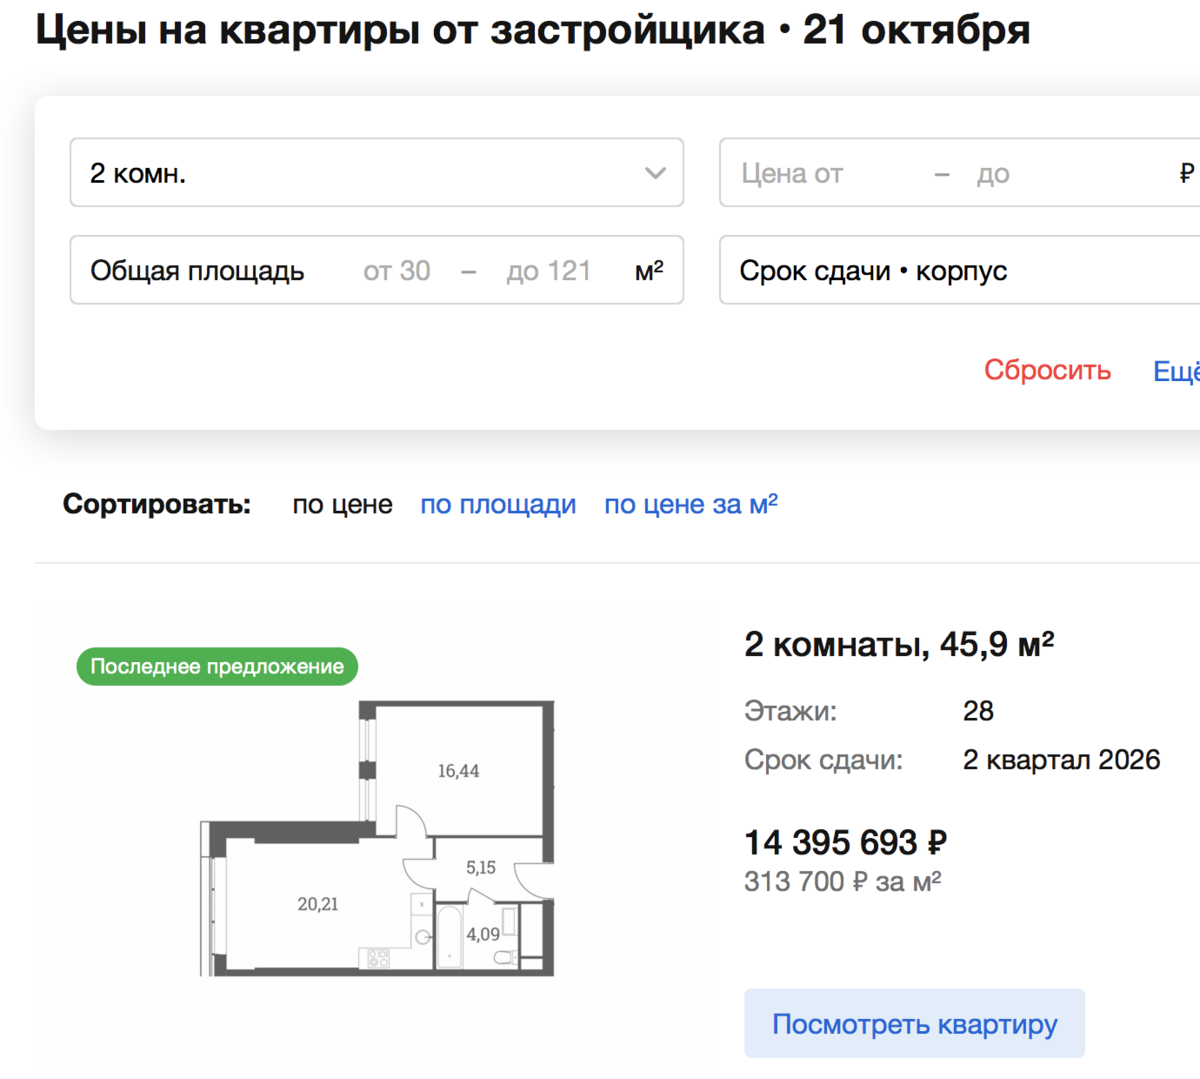Viewport: 1200px width, 1079px height.
Task: Sort listings 'по цене за м²'
Action: (x=691, y=504)
